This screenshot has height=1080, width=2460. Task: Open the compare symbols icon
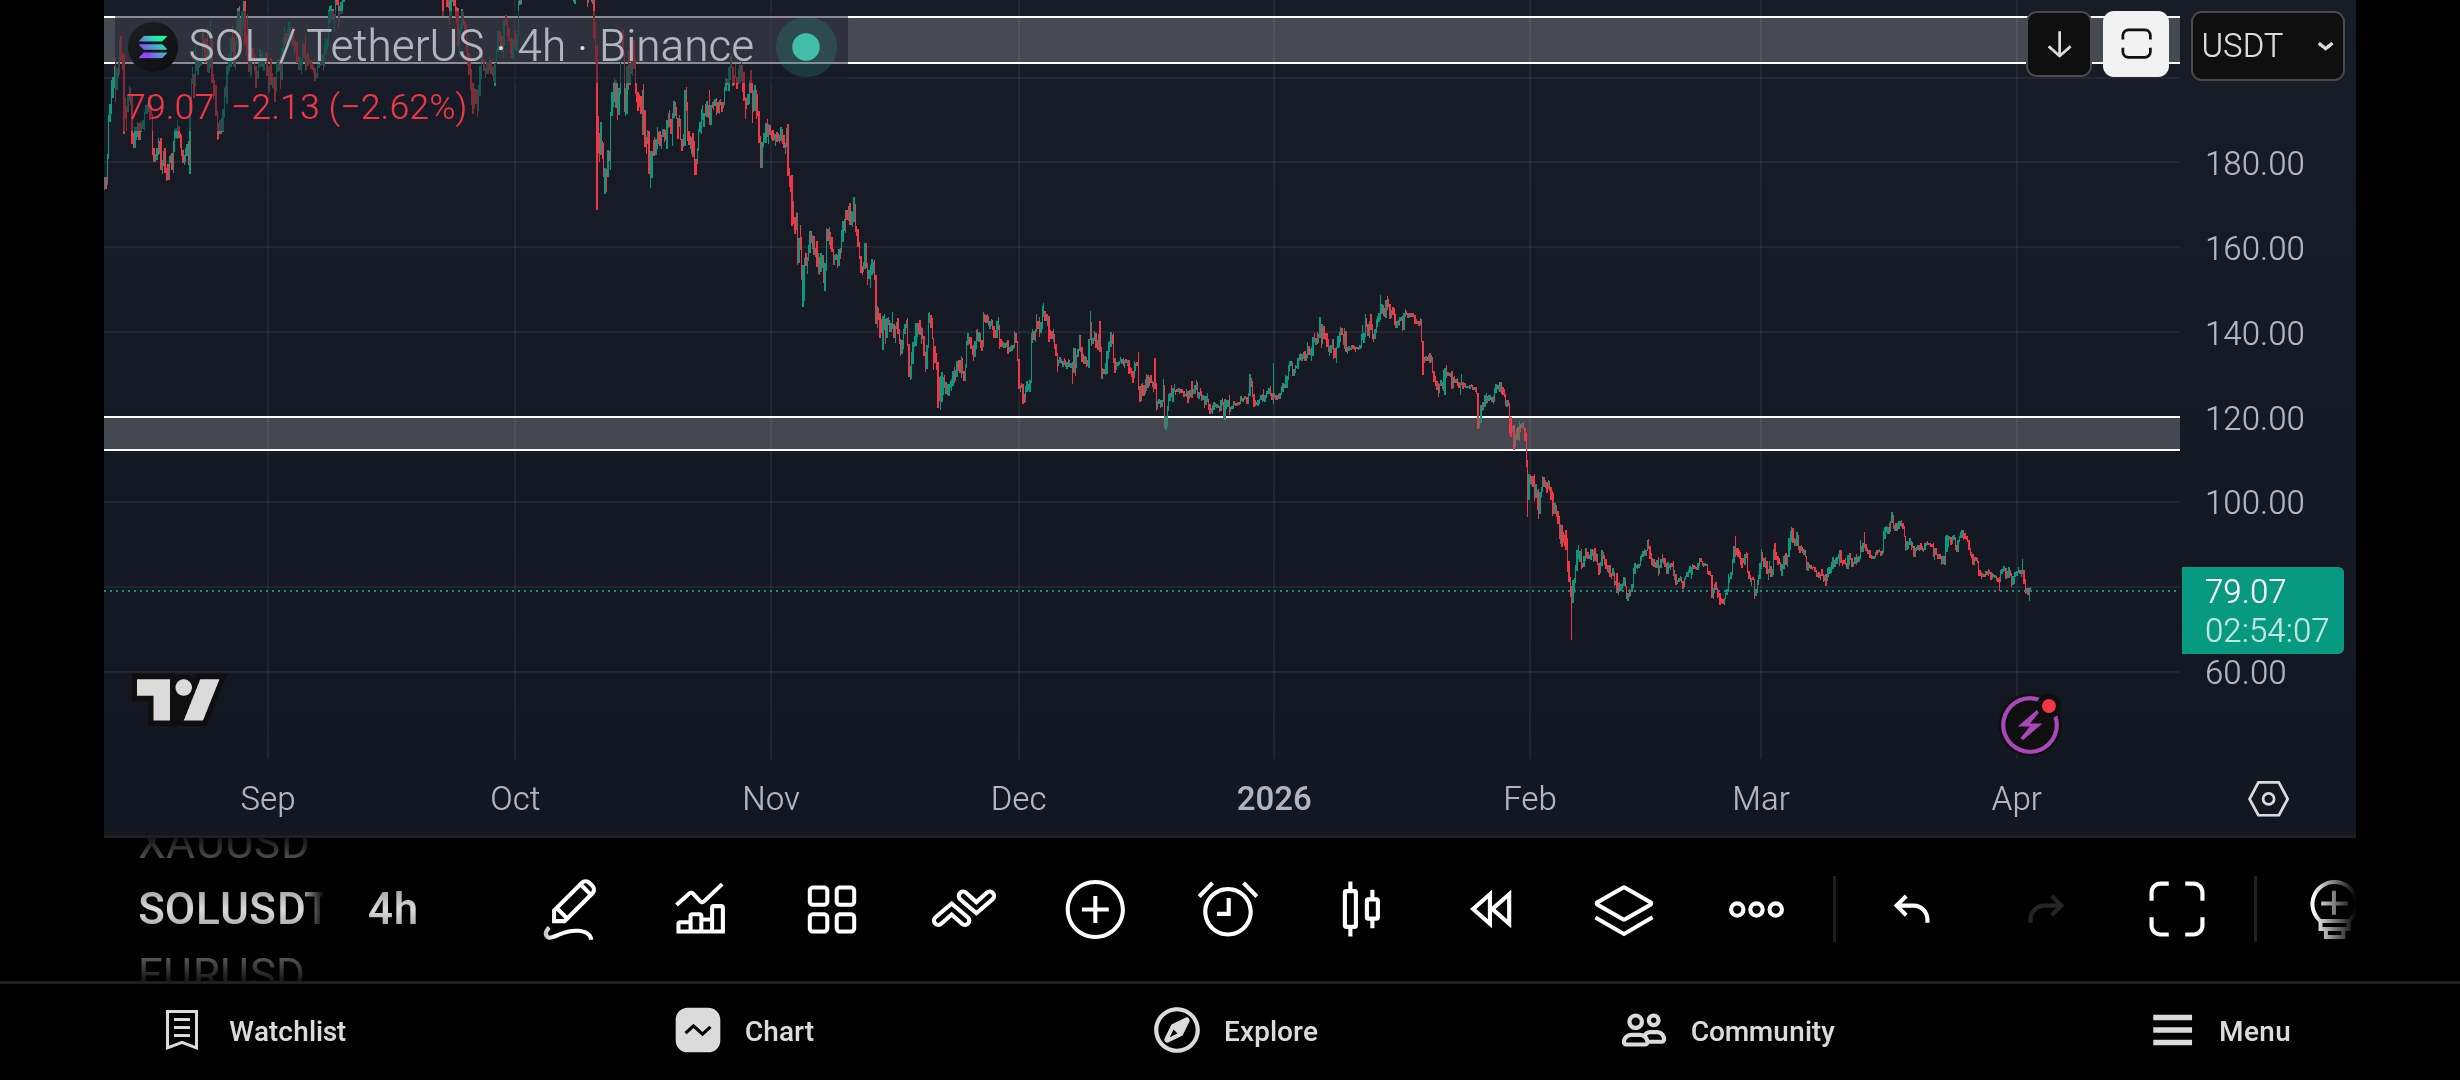(x=964, y=909)
